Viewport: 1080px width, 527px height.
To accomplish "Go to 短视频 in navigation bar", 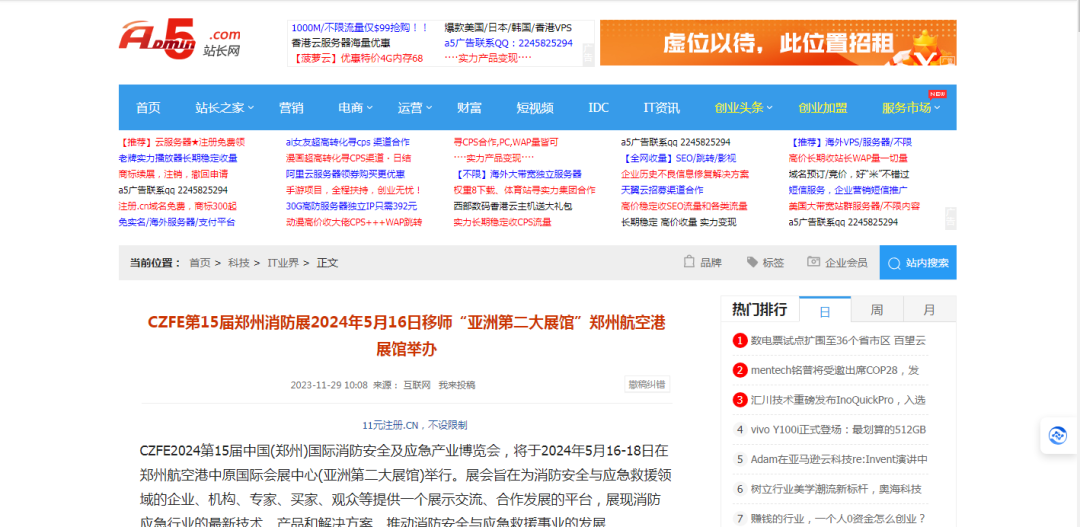I will pos(535,108).
